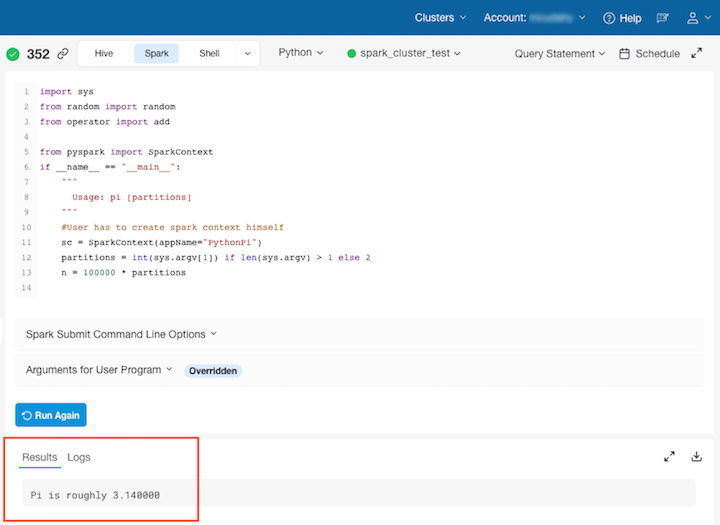Viewport: 720px width, 525px height.
Task: Expand editor to fullscreen via top arrows icon
Action: (697, 53)
